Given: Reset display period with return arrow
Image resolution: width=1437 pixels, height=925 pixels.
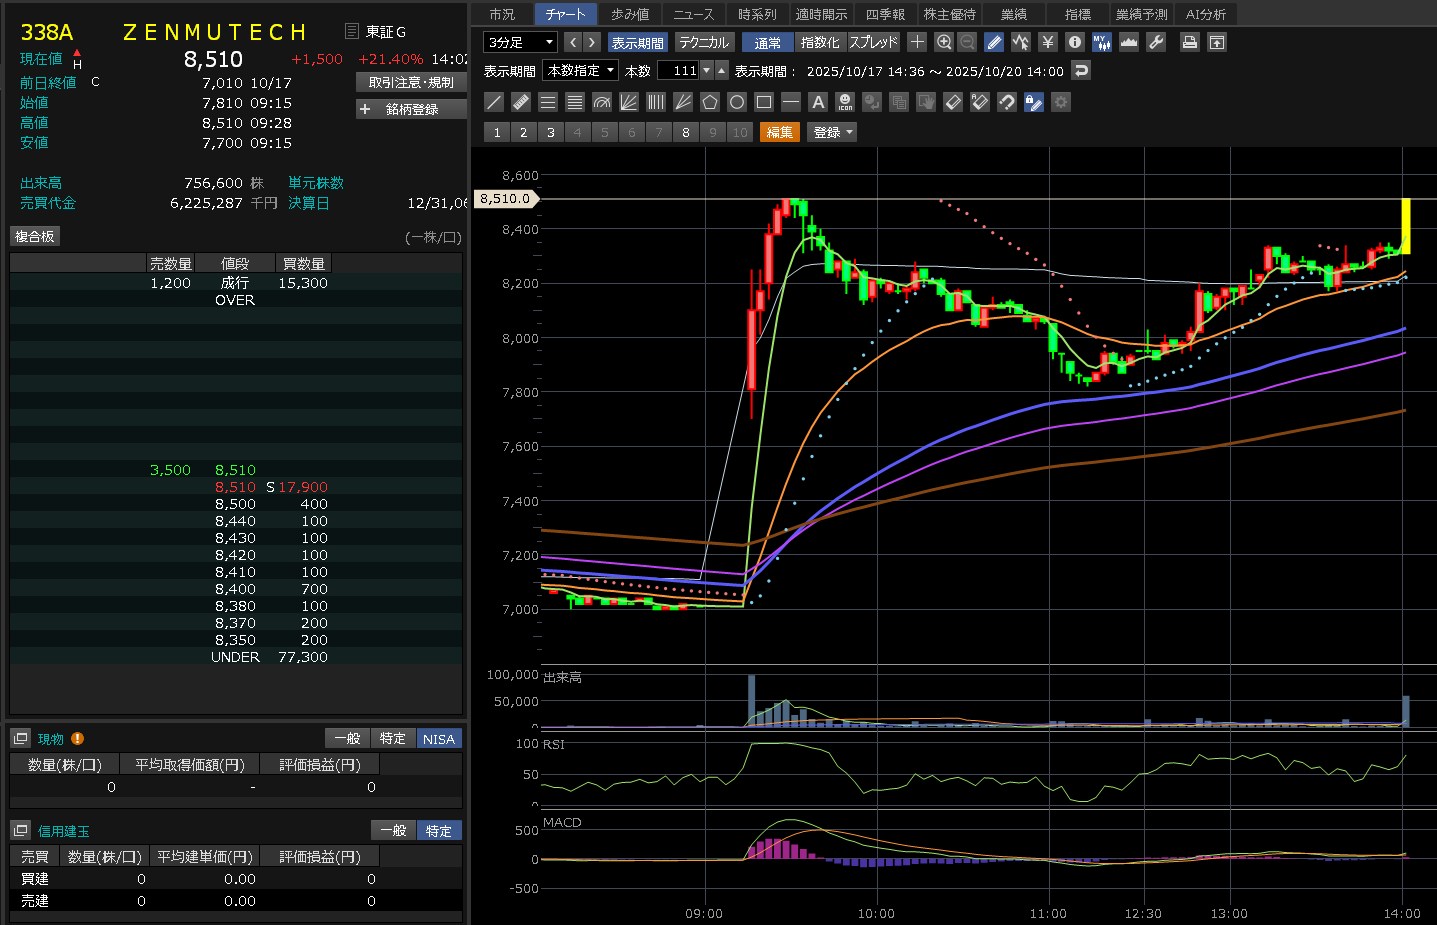Looking at the screenshot, I should [x=1080, y=71].
